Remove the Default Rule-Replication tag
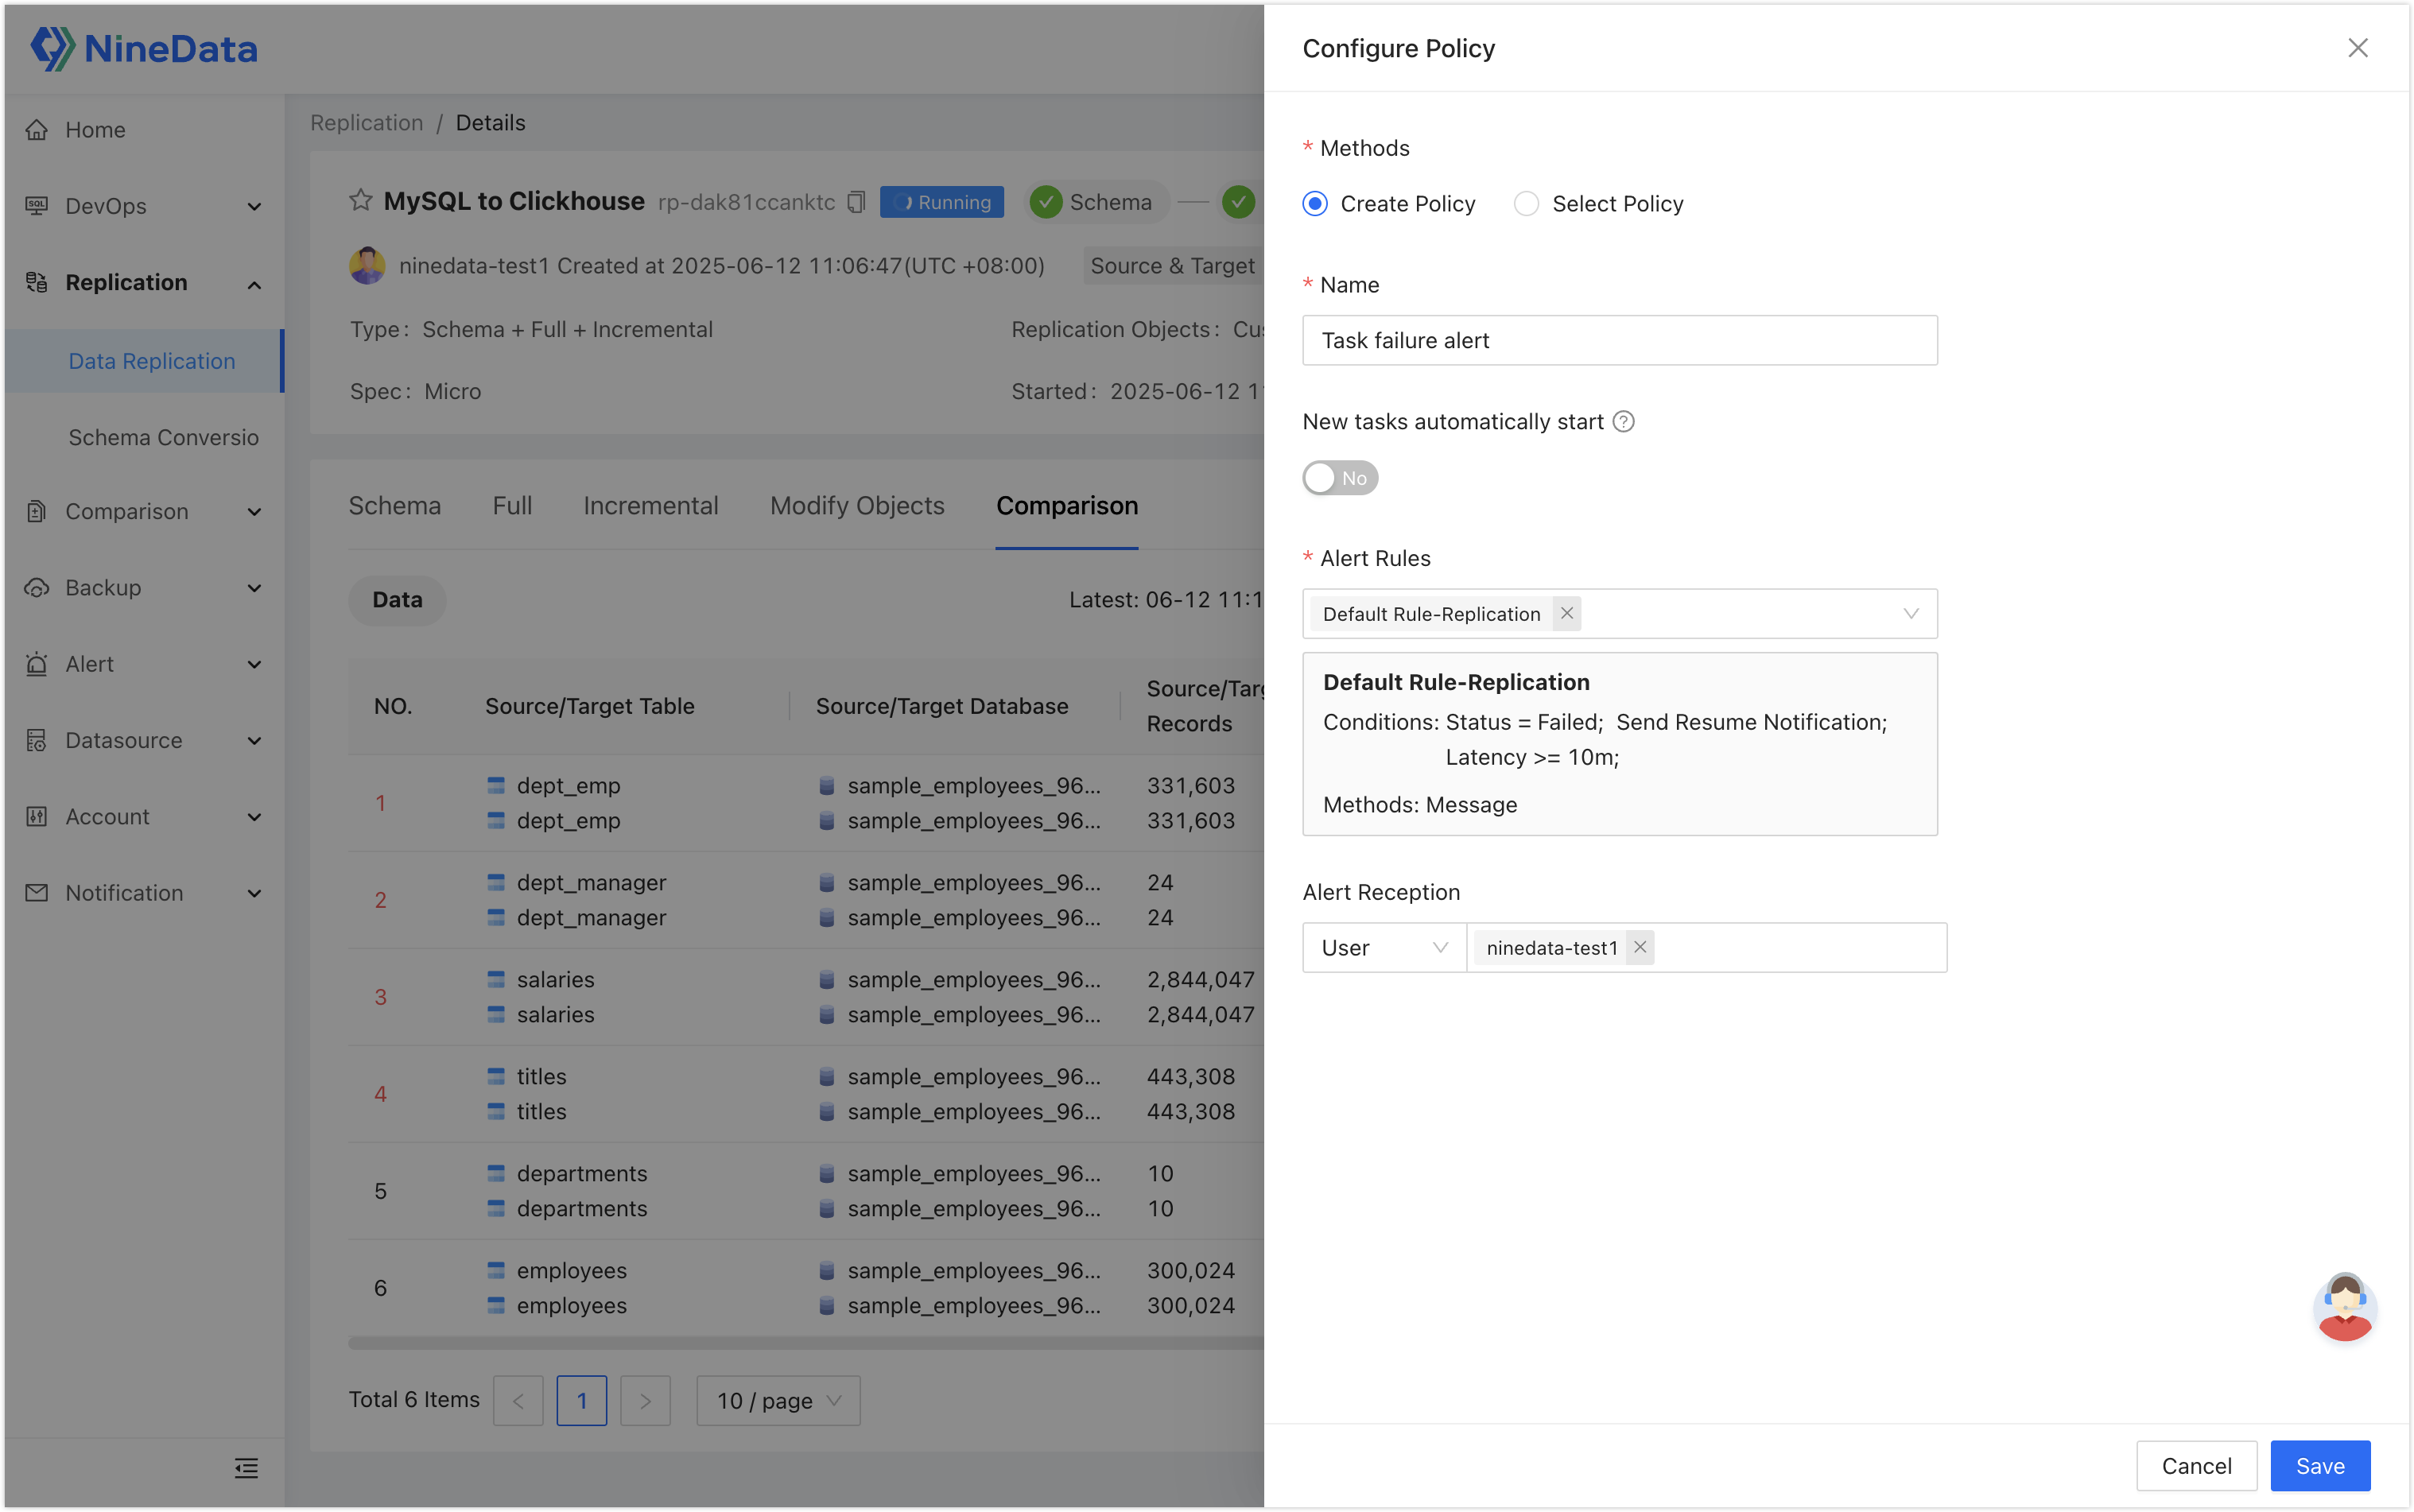This screenshot has height=1512, width=2414. pos(1567,614)
